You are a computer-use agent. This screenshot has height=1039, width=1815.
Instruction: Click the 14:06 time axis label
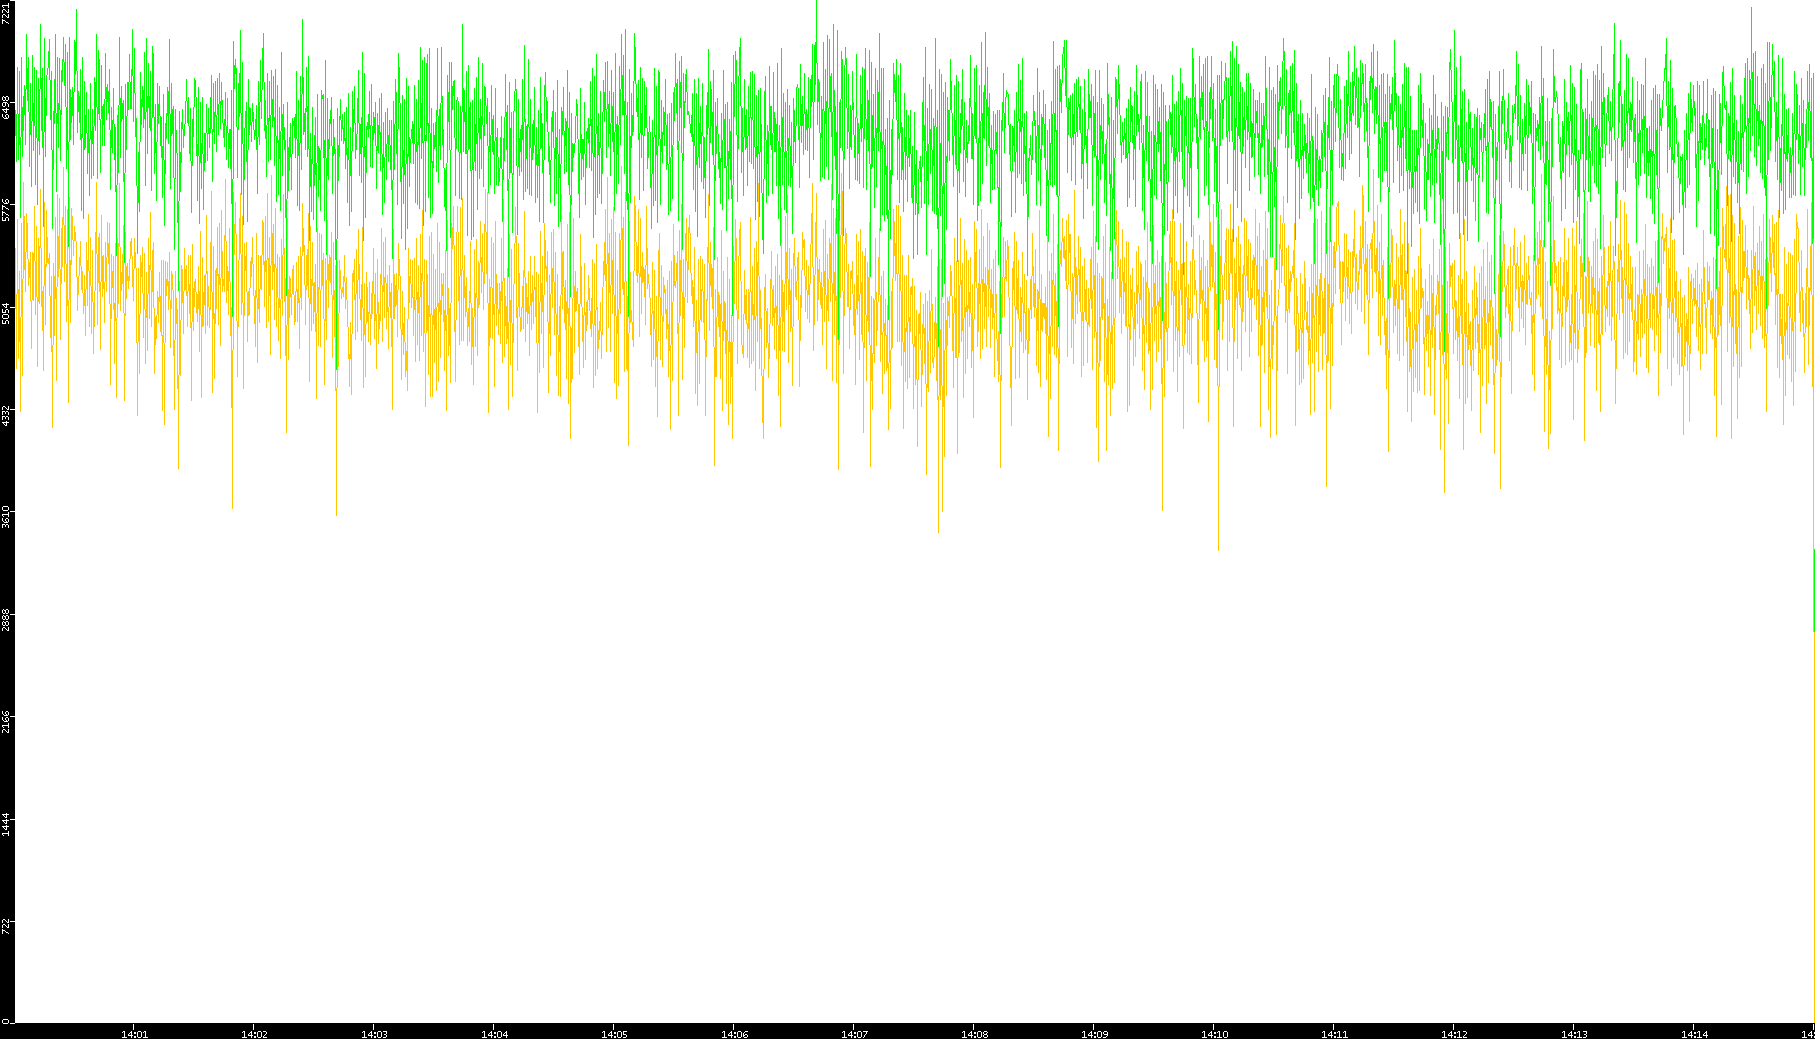(734, 1034)
